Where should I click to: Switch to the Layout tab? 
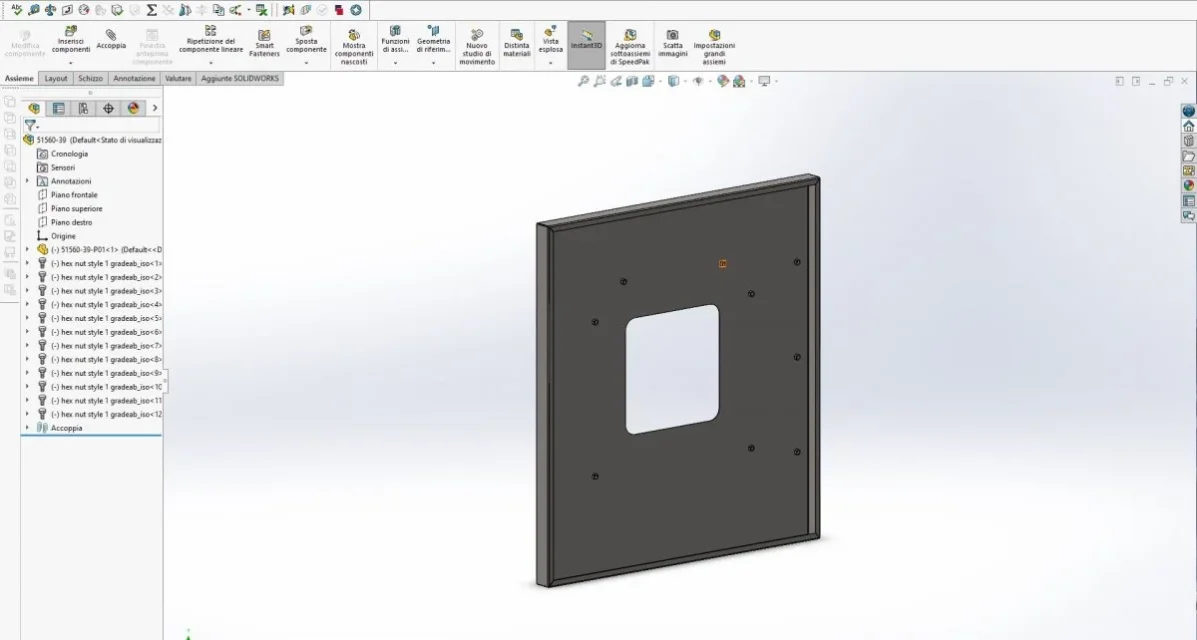(x=56, y=79)
